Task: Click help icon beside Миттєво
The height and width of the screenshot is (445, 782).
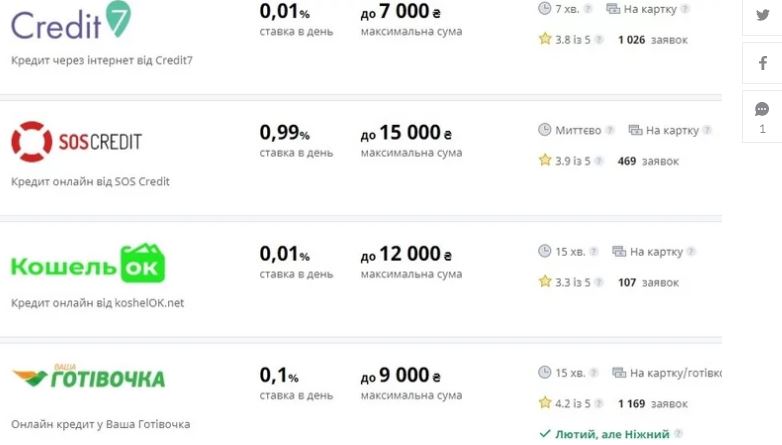Action: tap(609, 130)
